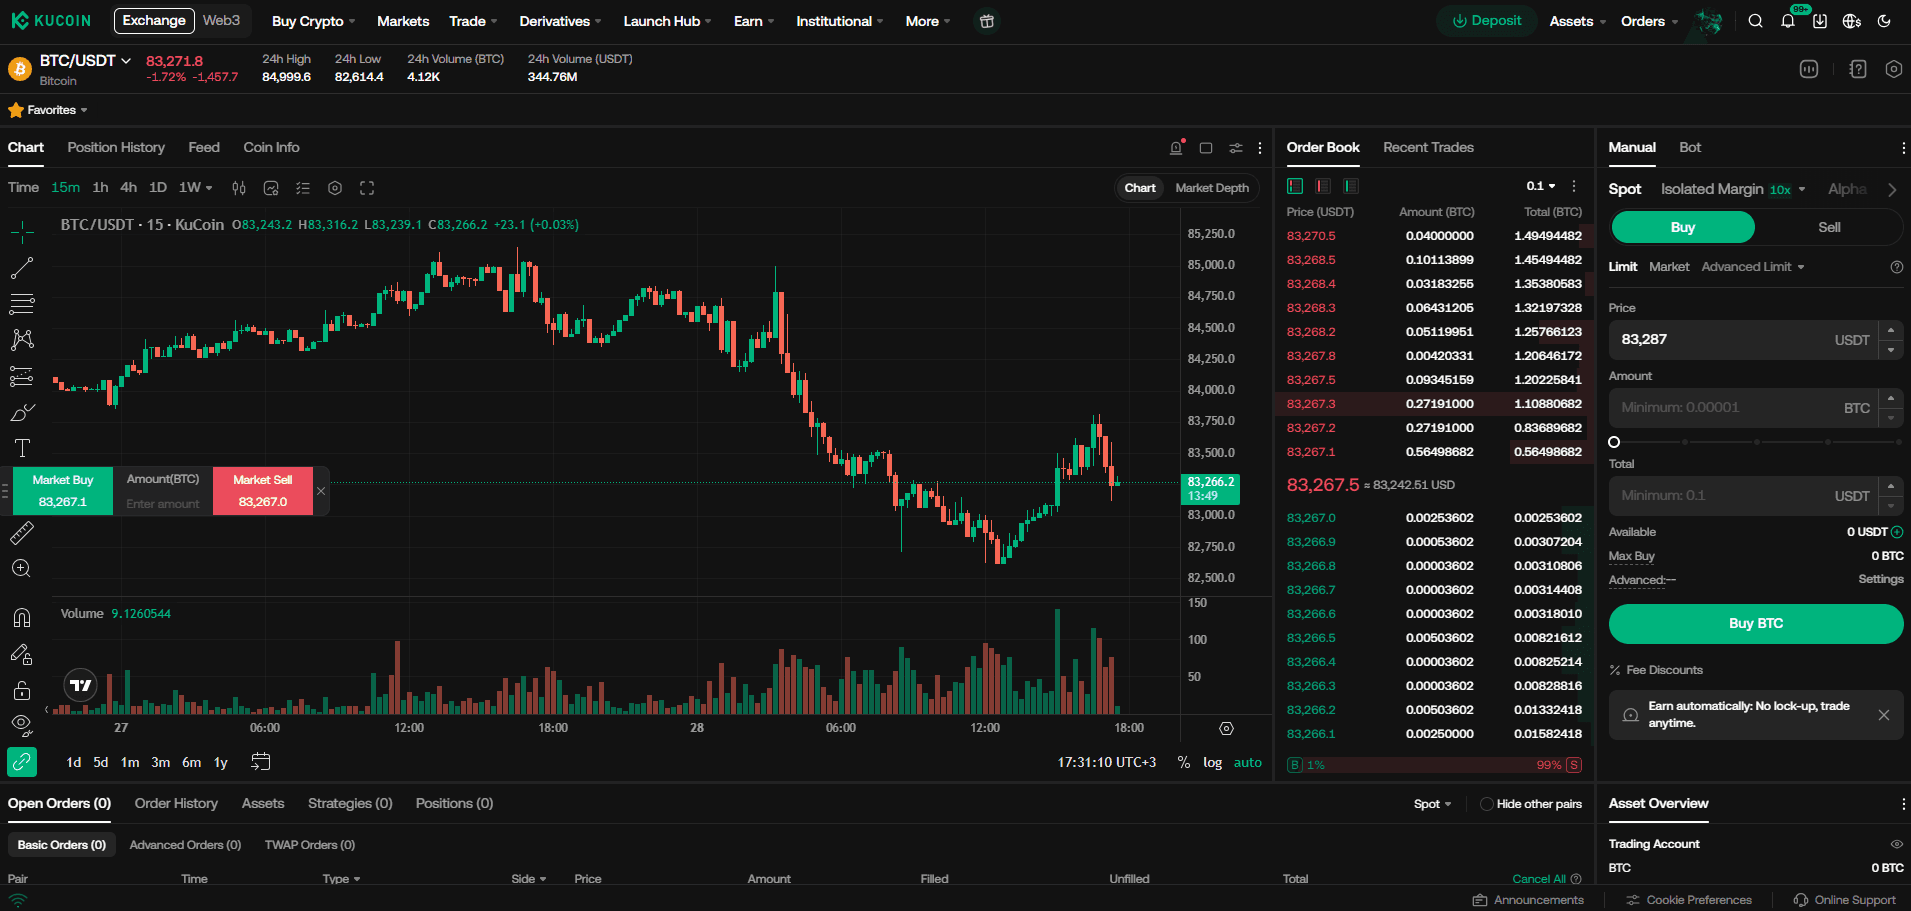Toggle lock all drawing tools
Viewport: 1911px width, 911px height.
tap(22, 690)
